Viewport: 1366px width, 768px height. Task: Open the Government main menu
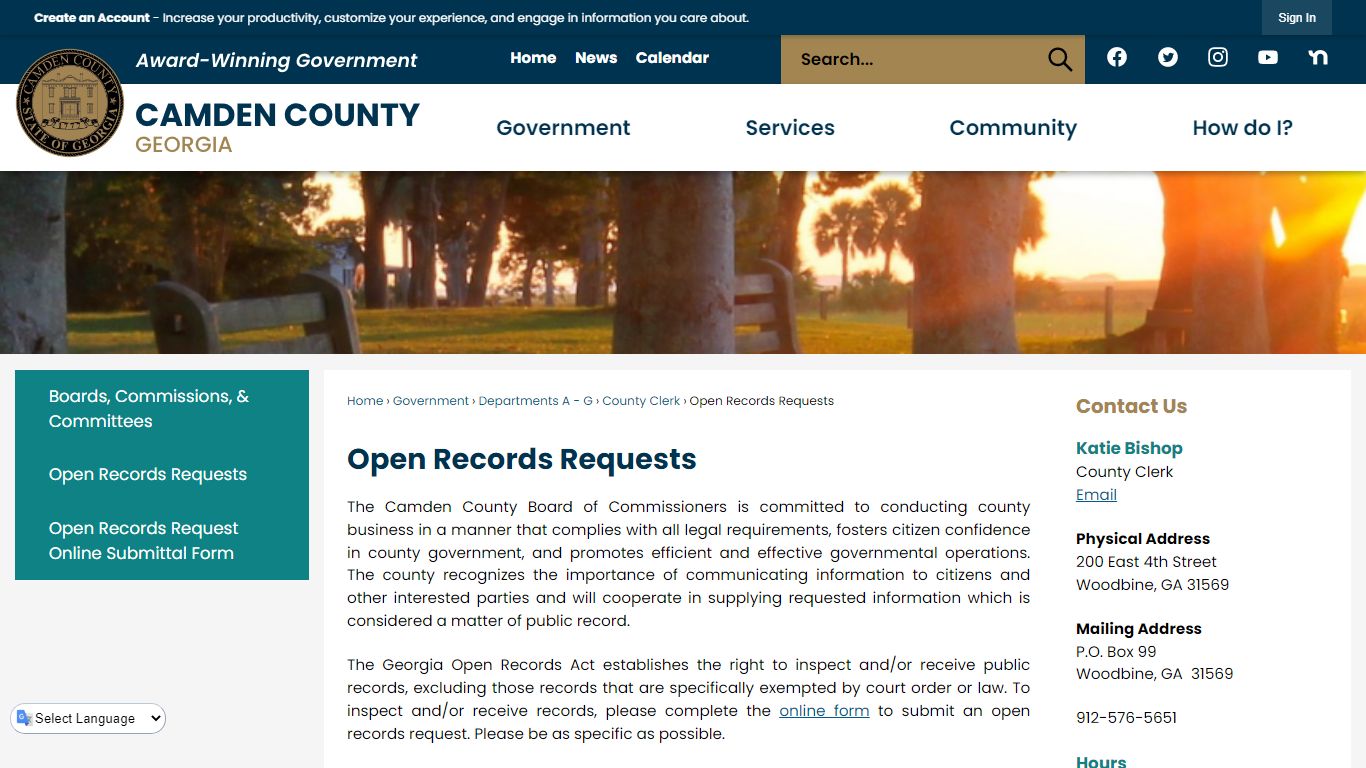click(x=563, y=128)
